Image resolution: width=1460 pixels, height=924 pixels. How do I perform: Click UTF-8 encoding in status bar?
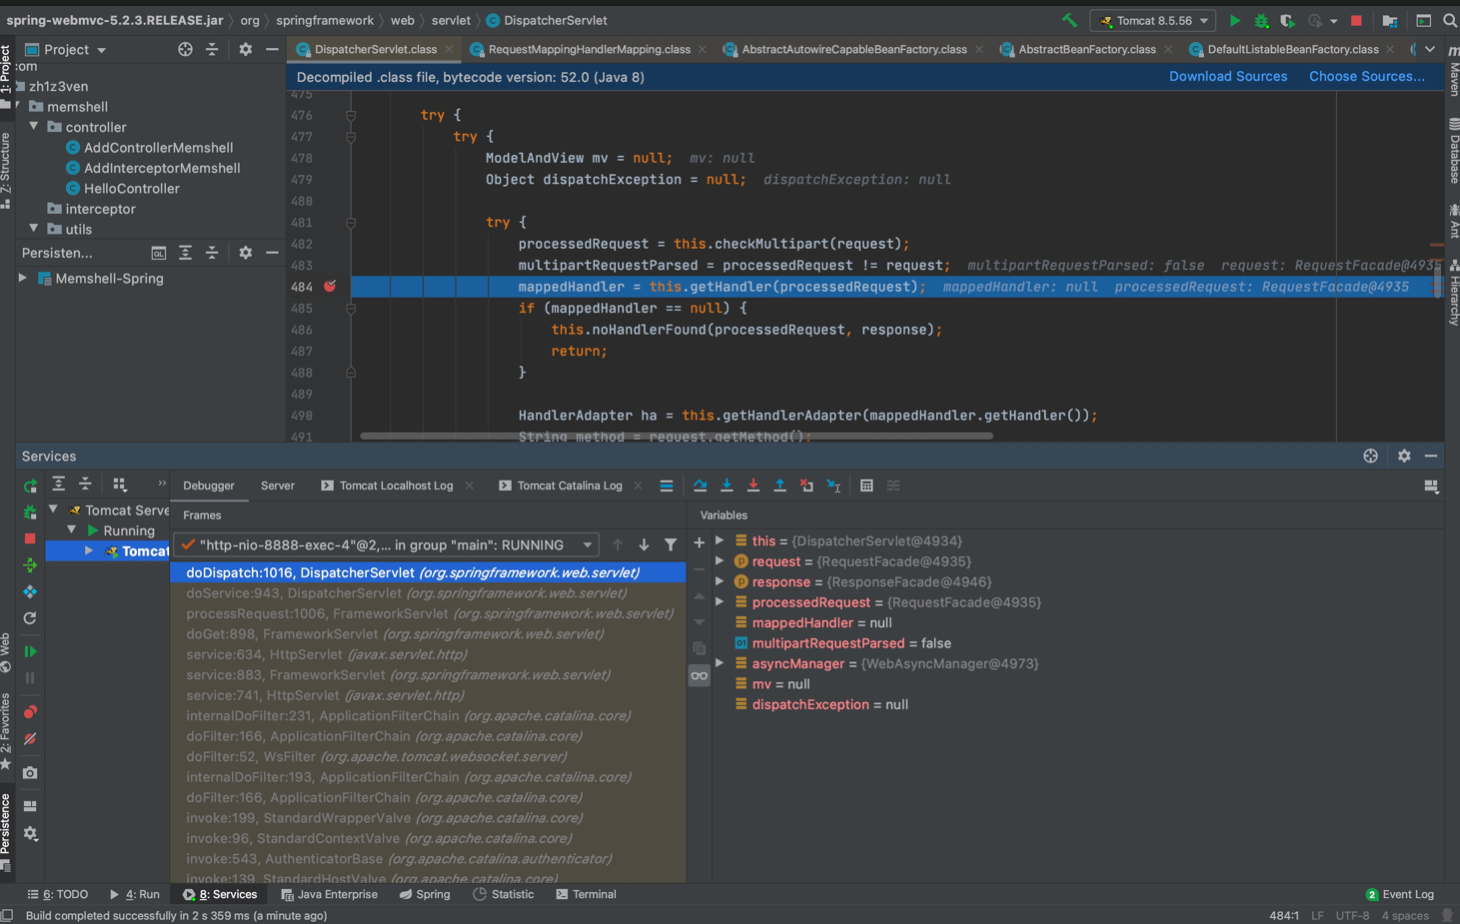click(x=1352, y=916)
